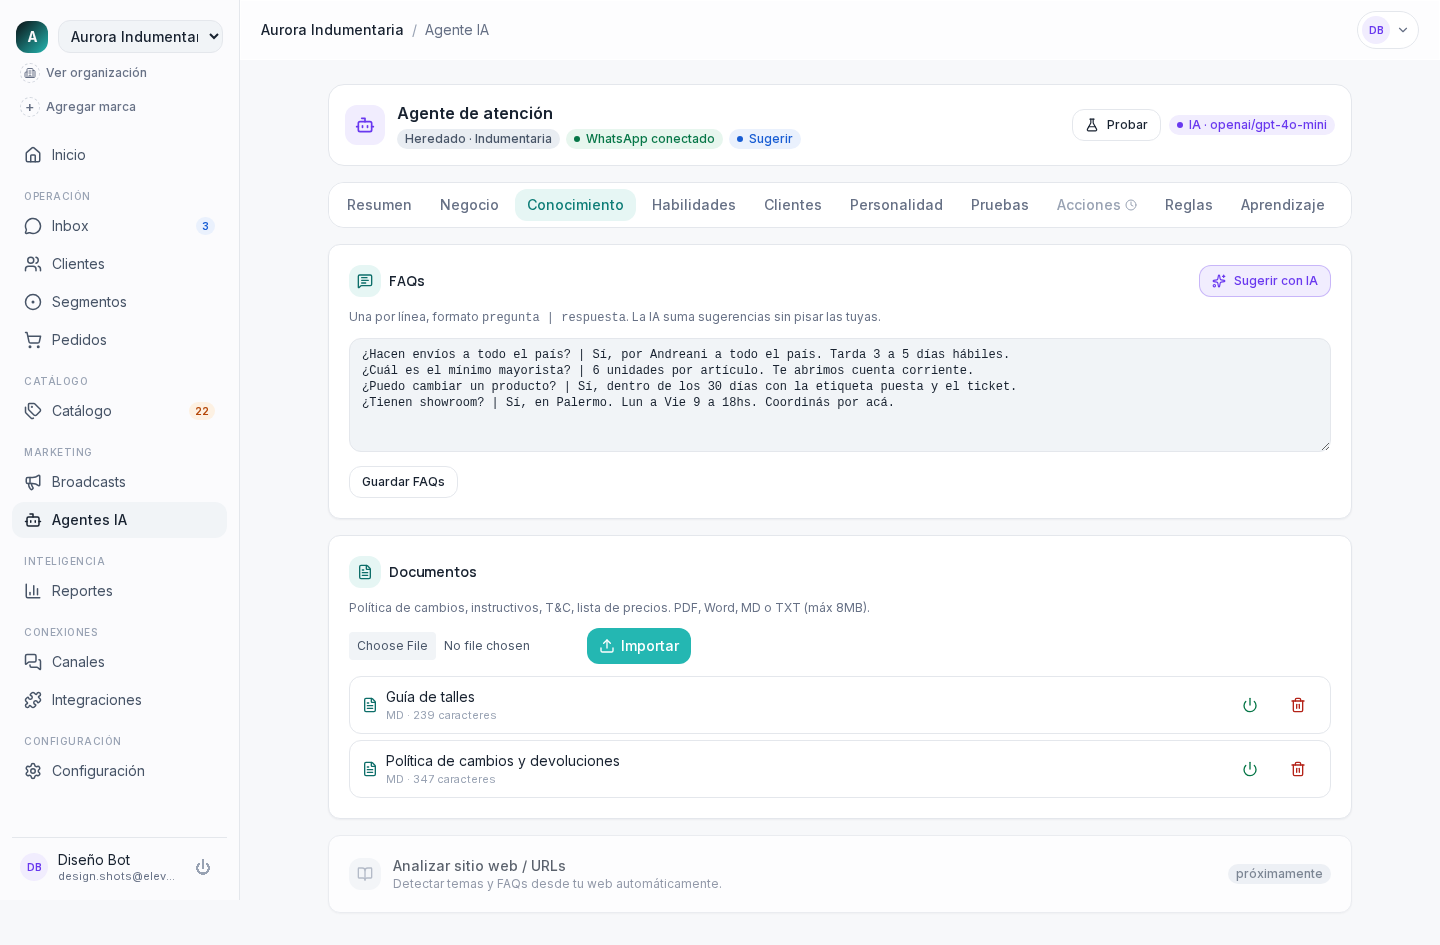The image size is (1440, 945).
Task: Open Segmentos target icon
Action: coord(33,302)
